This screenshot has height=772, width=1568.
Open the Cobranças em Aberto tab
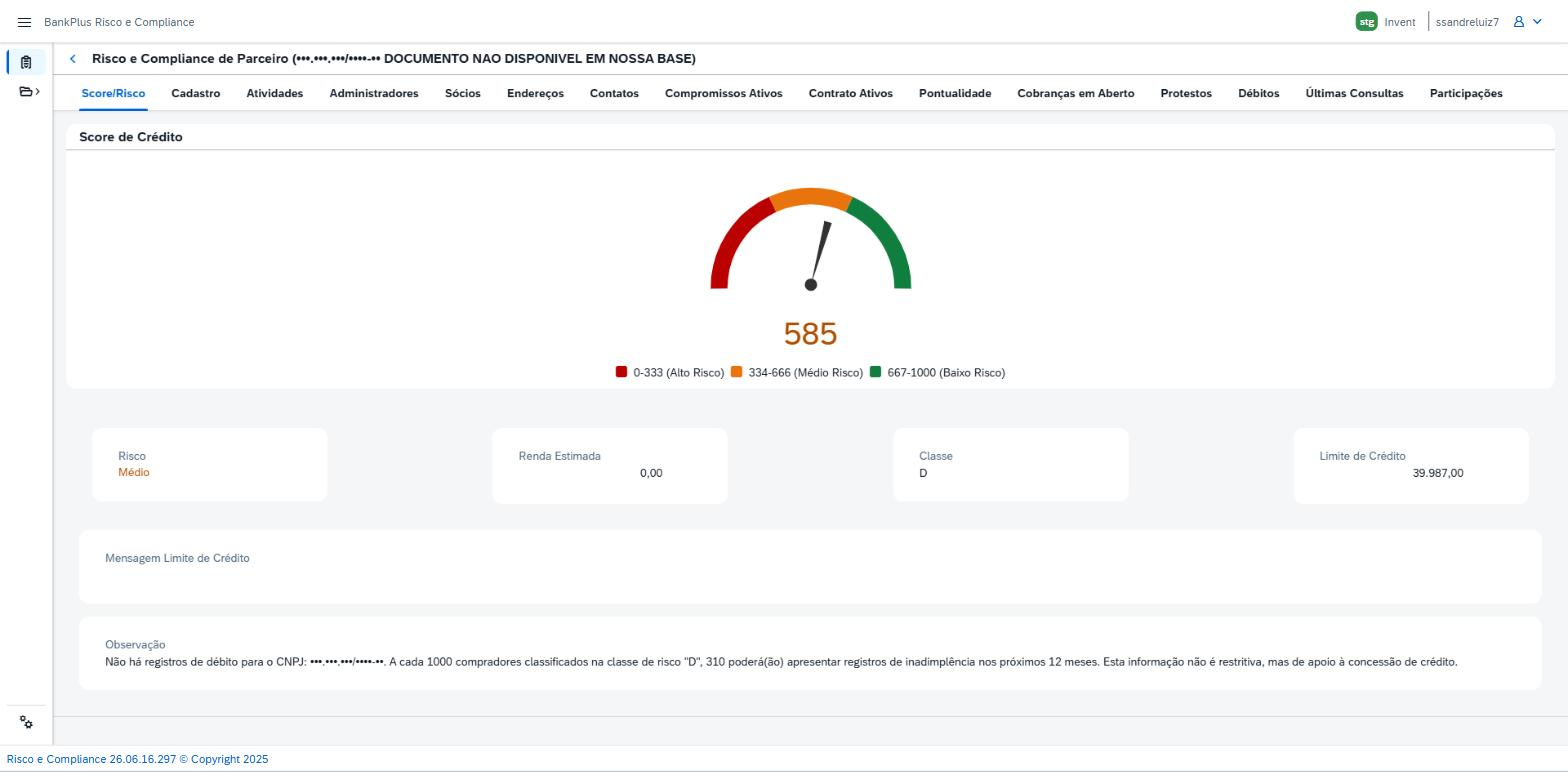click(x=1076, y=93)
